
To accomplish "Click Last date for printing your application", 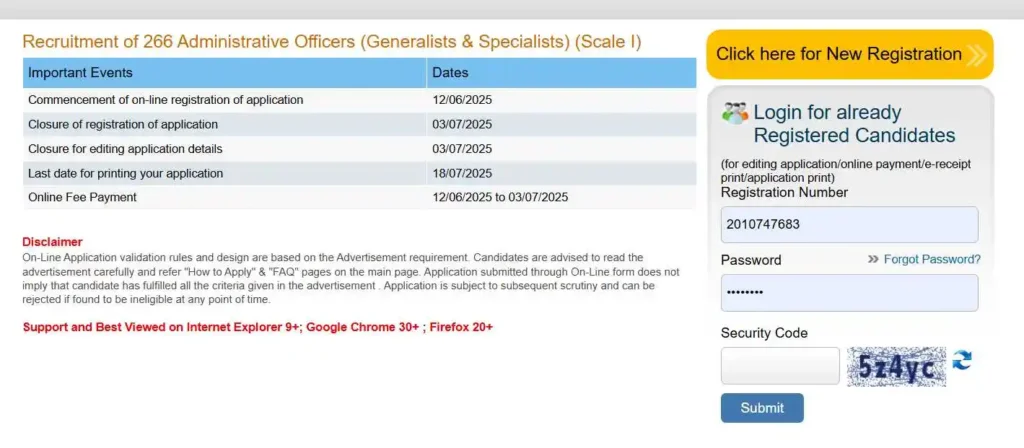I will (125, 173).
